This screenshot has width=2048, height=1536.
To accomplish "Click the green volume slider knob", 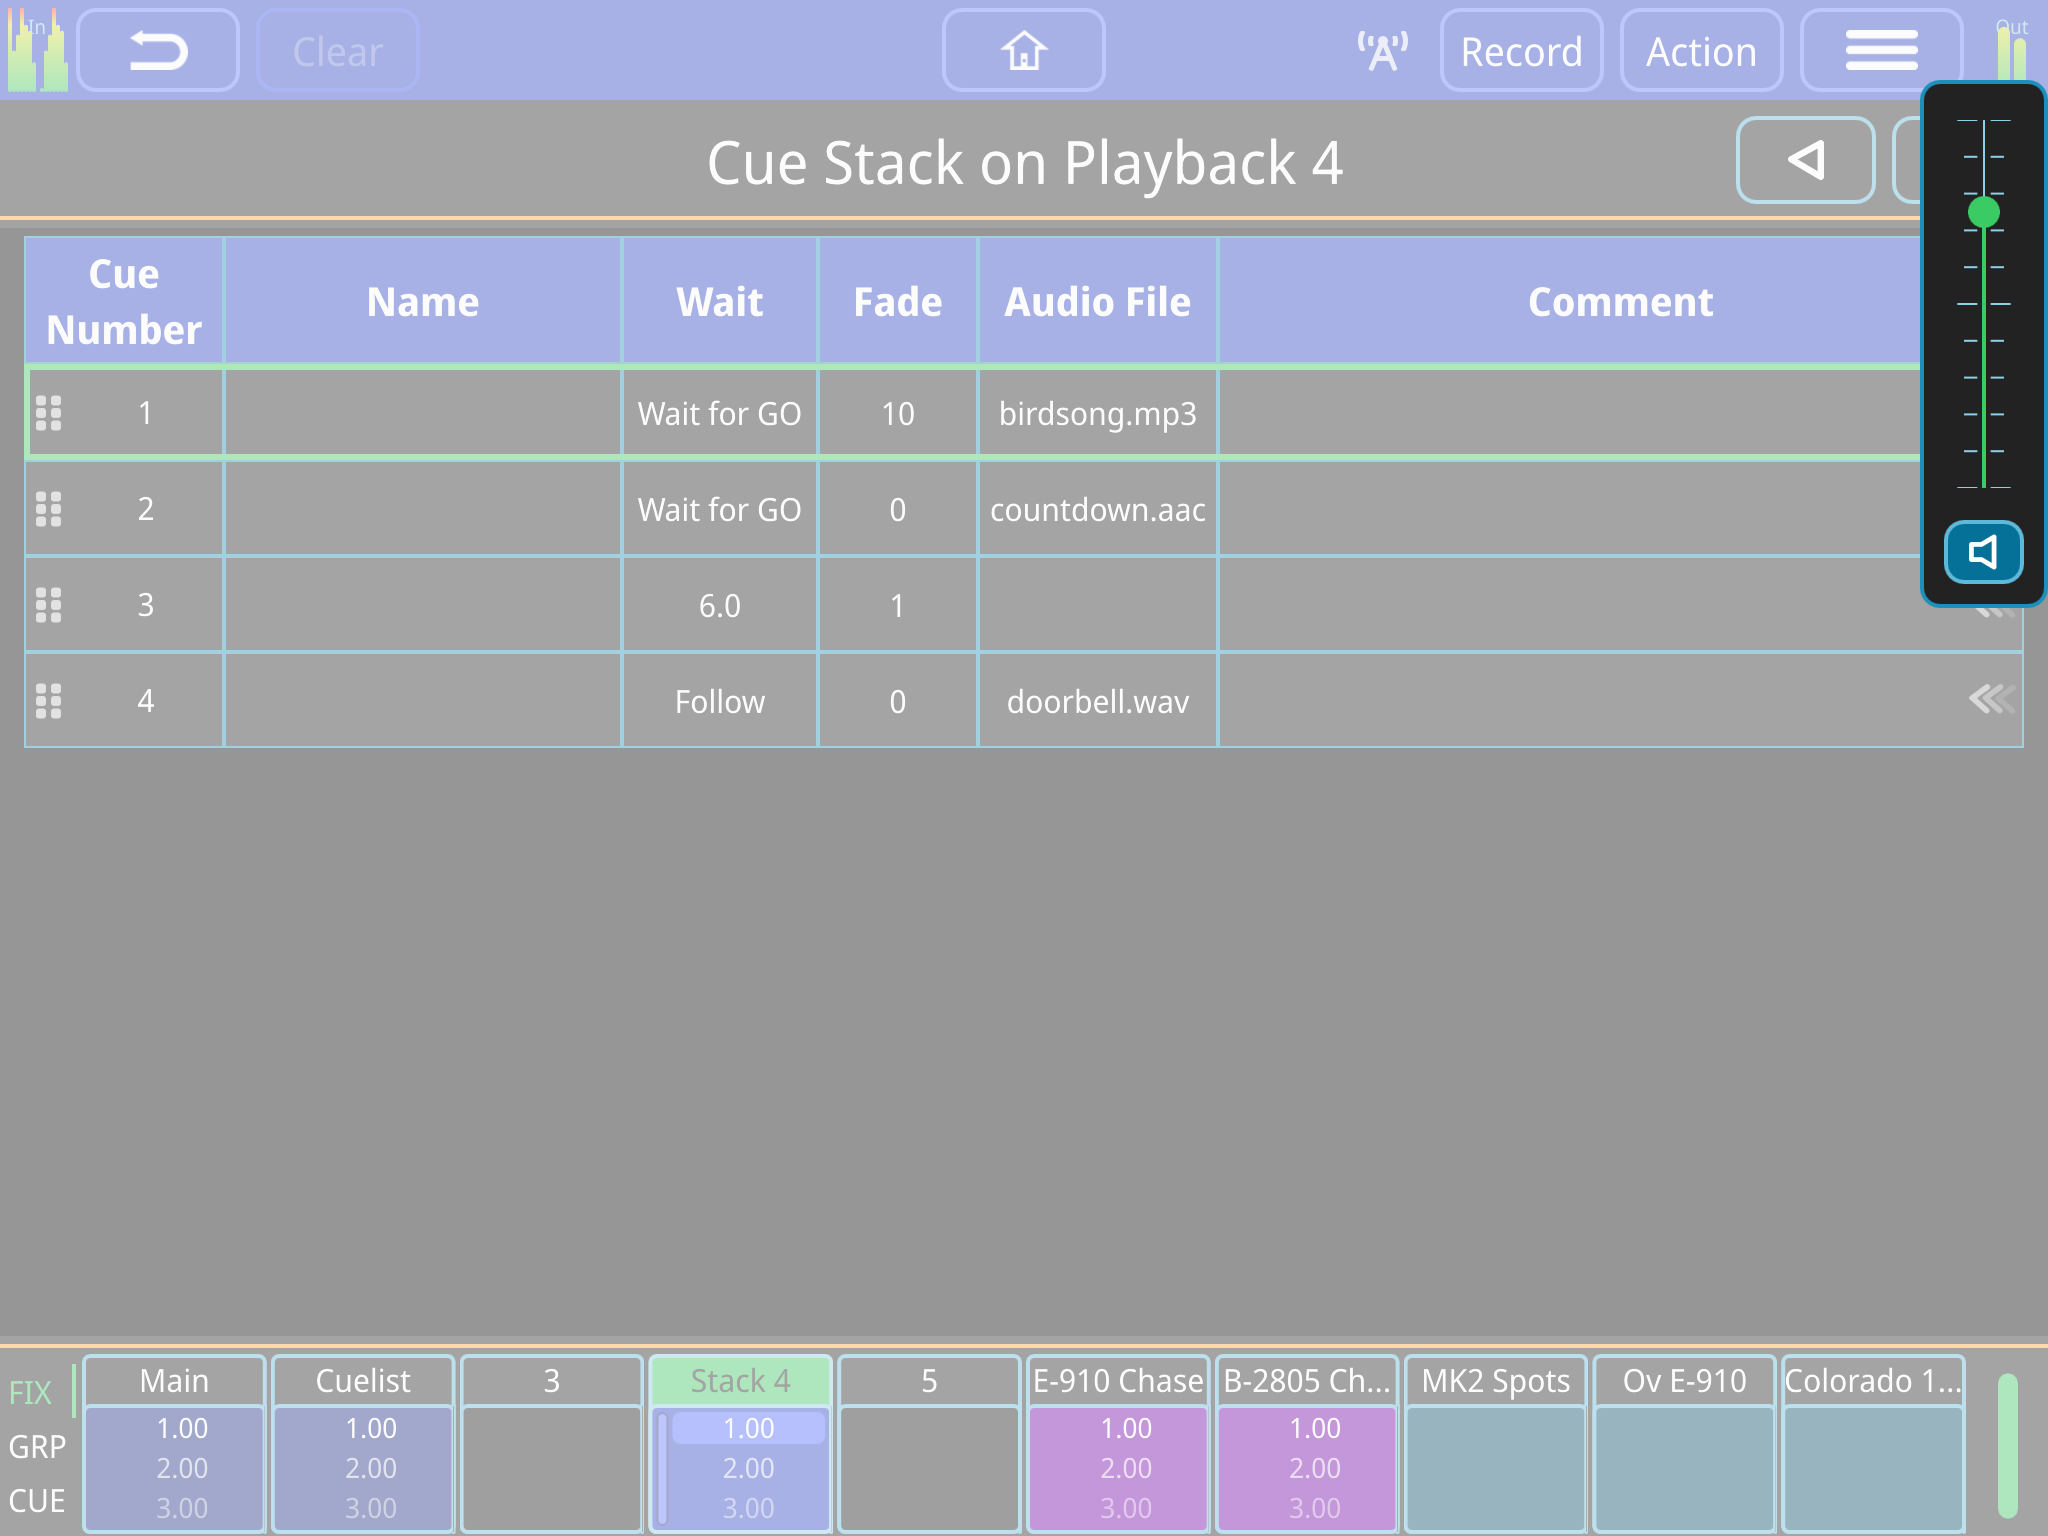I will (x=1983, y=212).
